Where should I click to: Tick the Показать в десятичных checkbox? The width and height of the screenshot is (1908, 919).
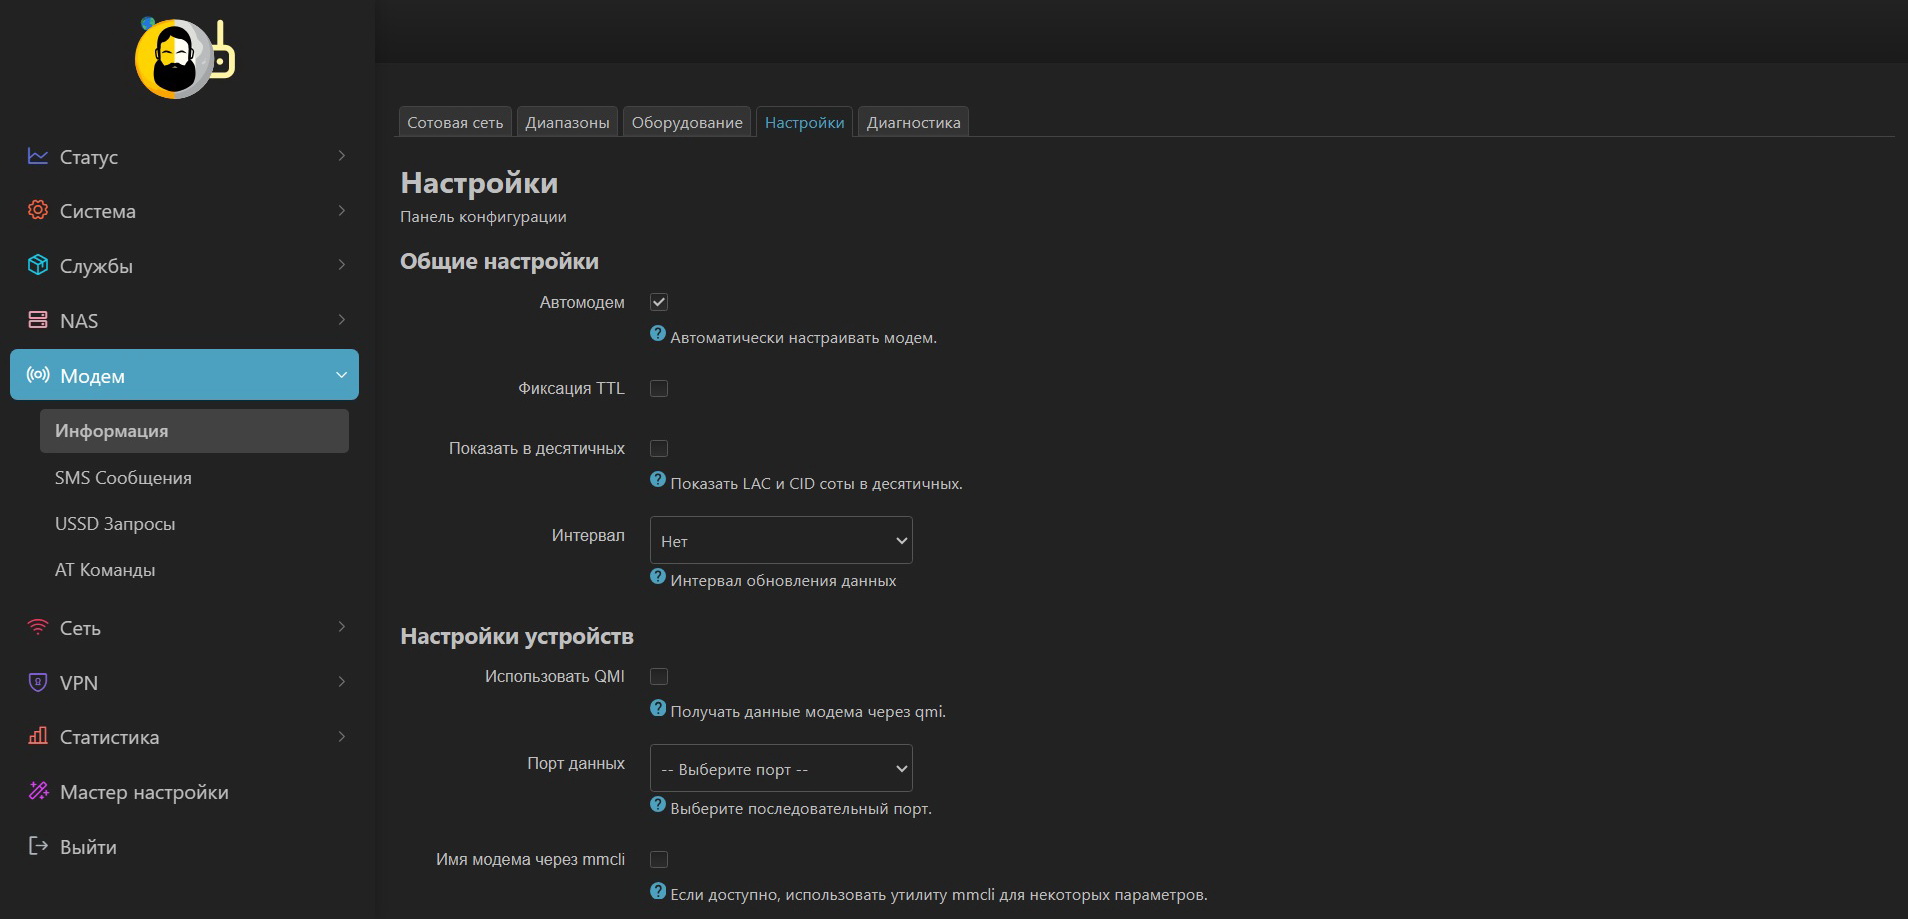(659, 448)
